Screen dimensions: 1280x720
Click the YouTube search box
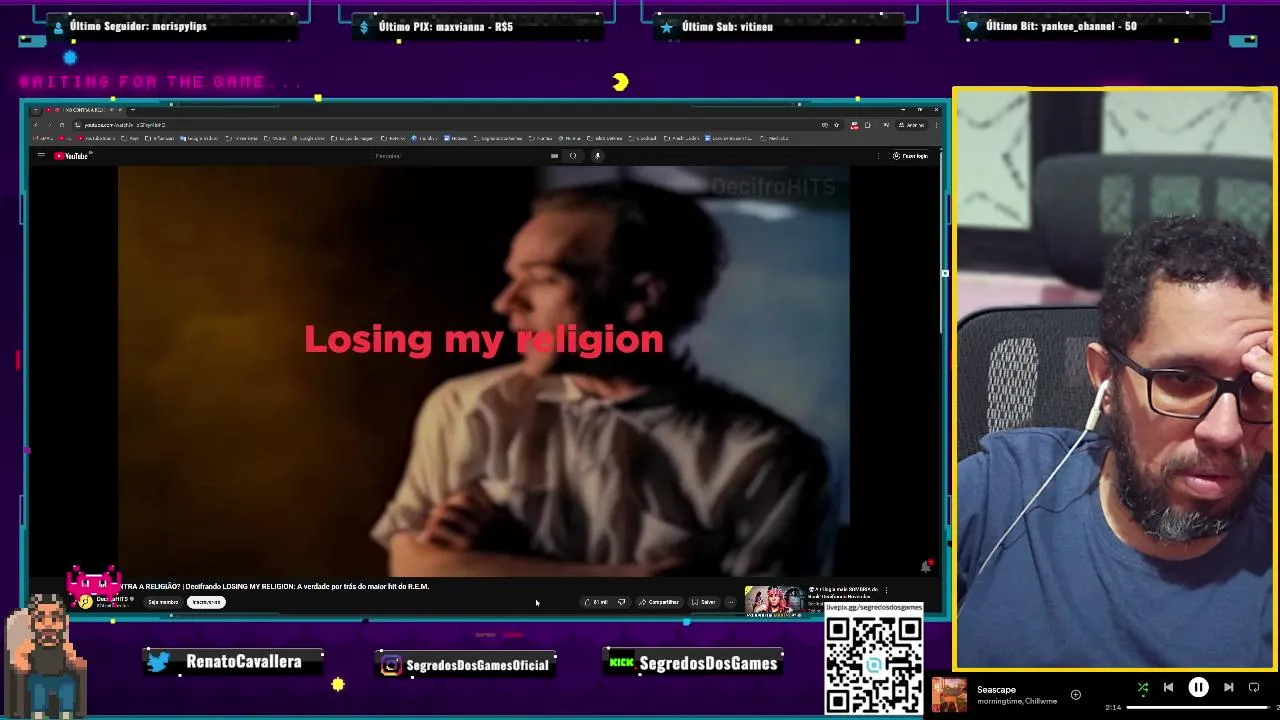pos(455,156)
